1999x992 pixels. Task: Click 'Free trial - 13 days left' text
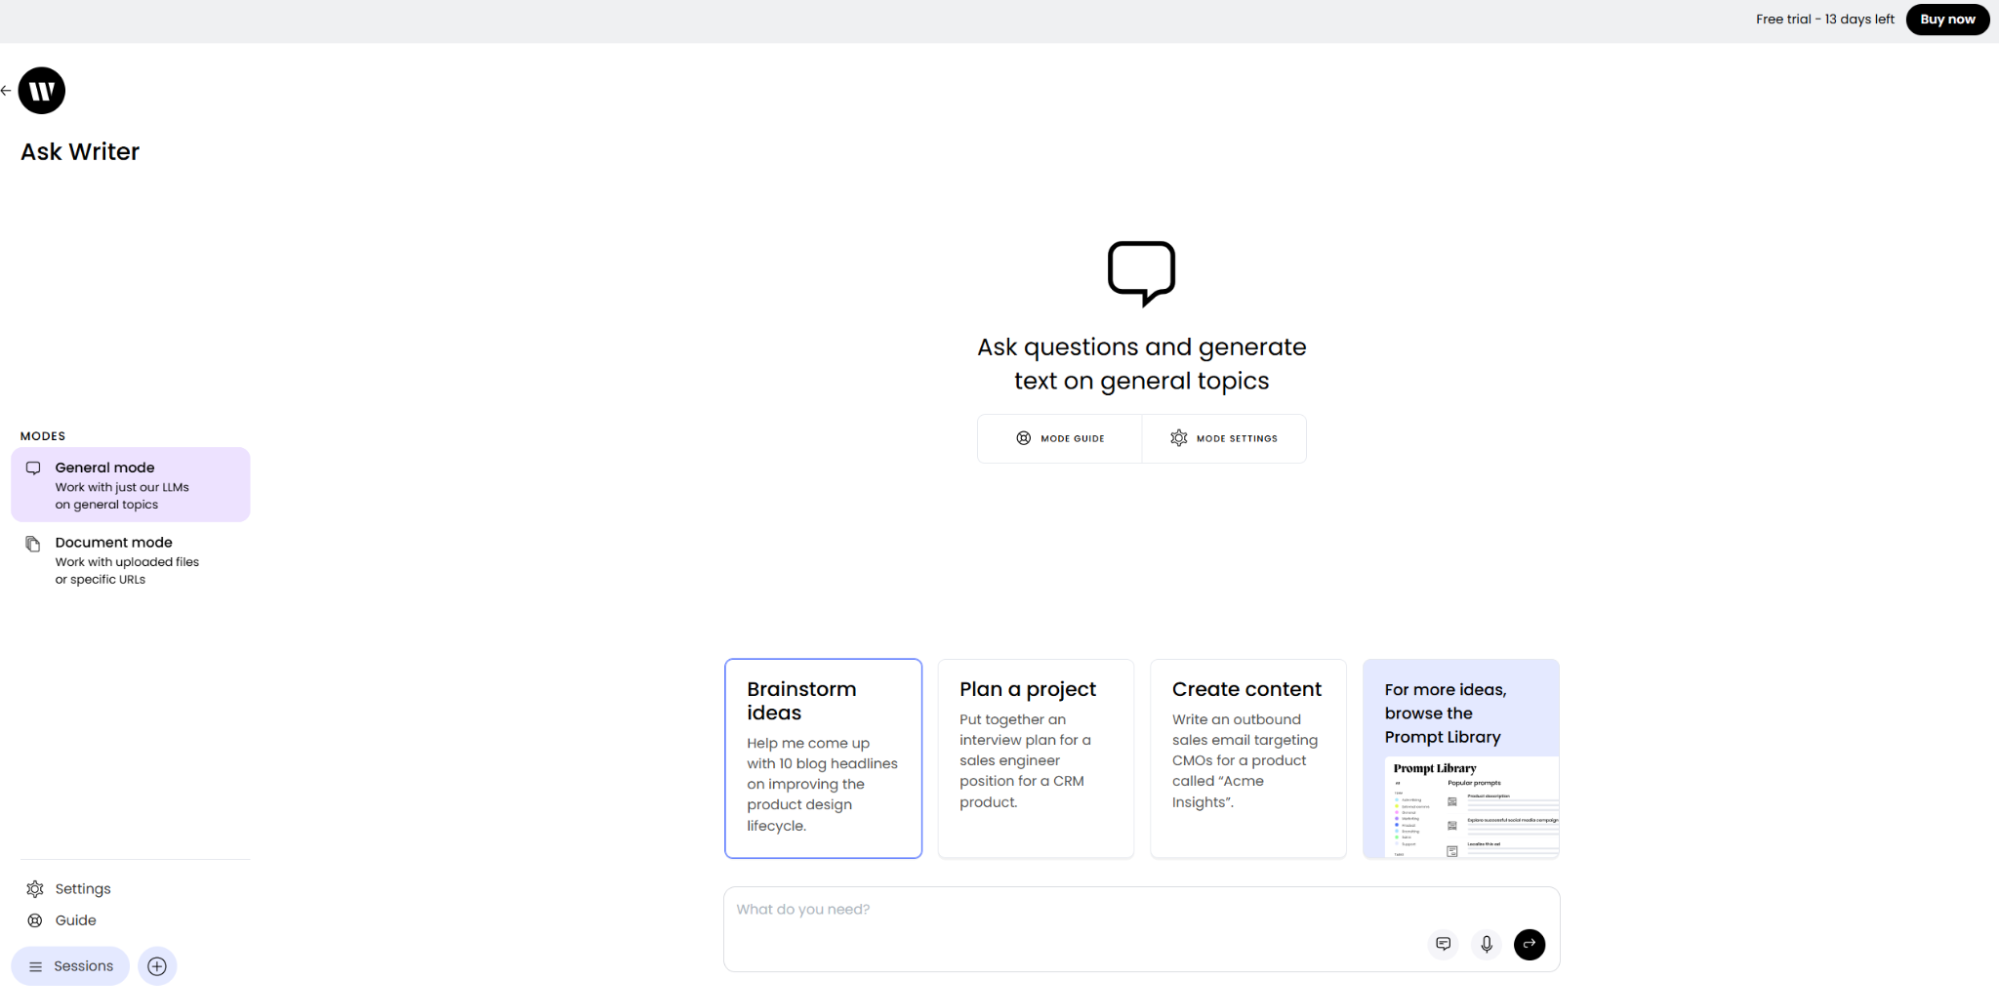(x=1825, y=19)
